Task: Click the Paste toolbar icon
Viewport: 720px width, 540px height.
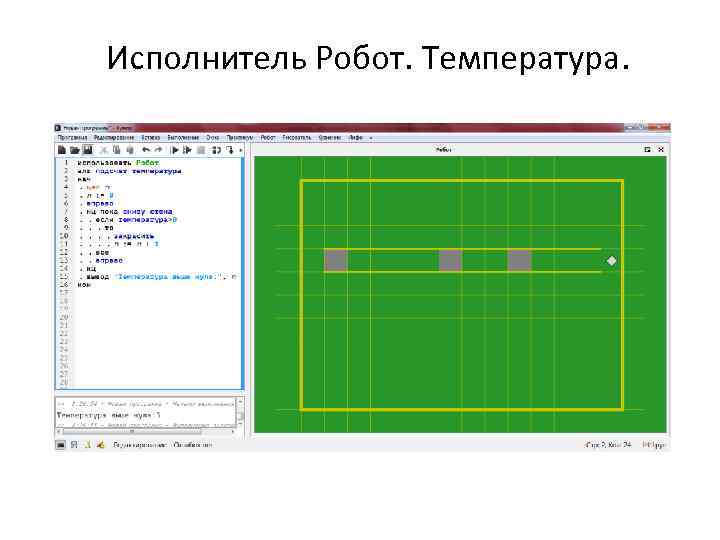Action: 130,150
